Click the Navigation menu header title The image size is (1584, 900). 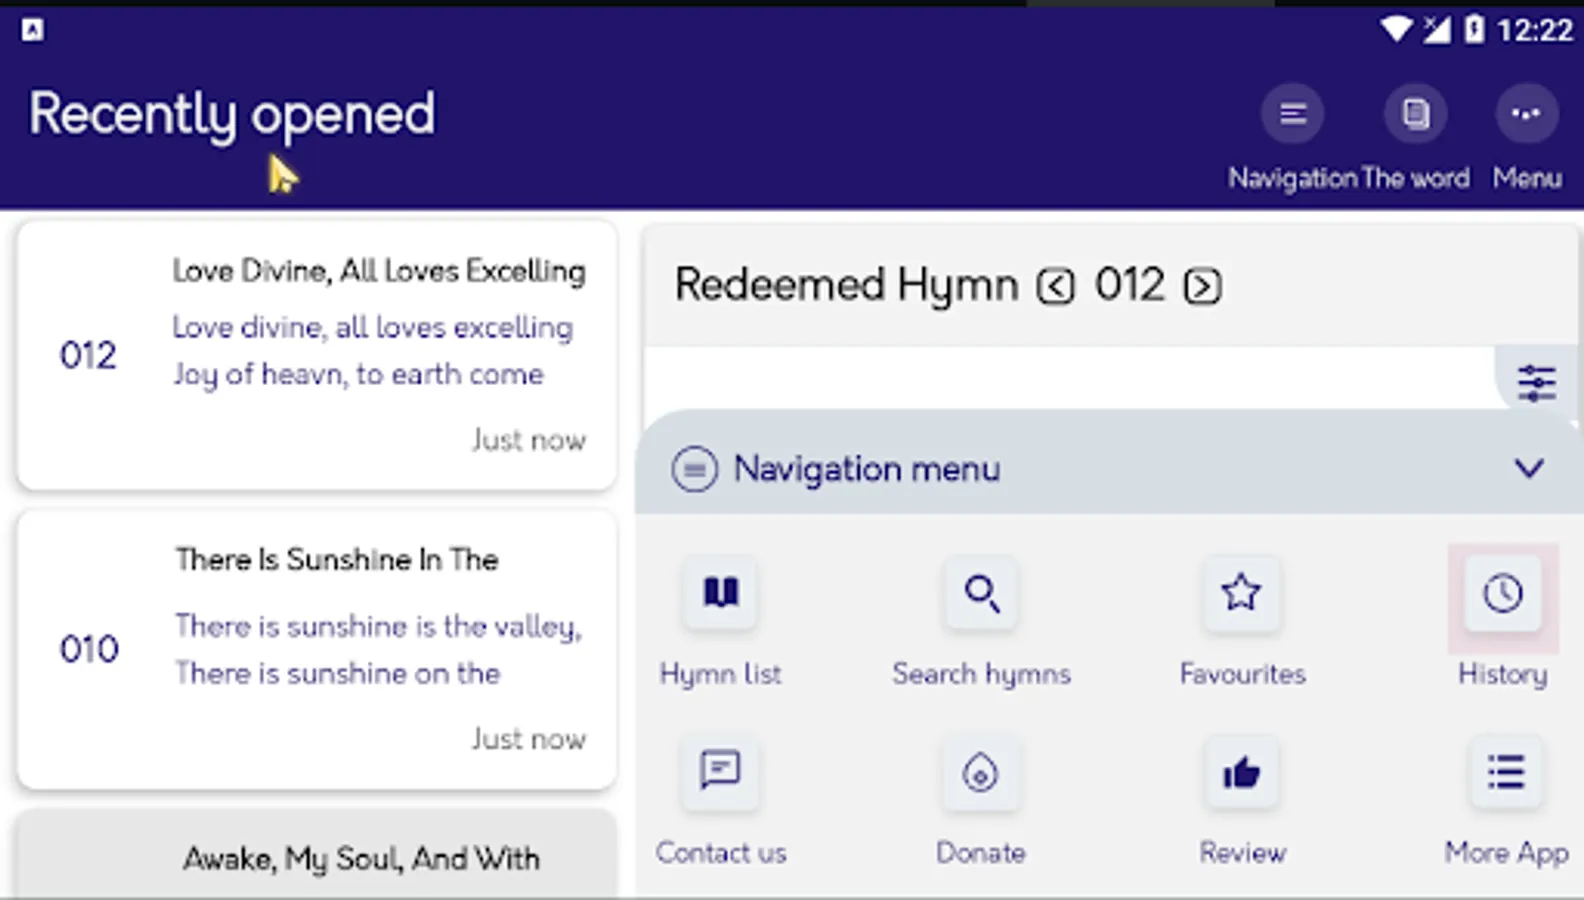pyautogui.click(x=866, y=469)
